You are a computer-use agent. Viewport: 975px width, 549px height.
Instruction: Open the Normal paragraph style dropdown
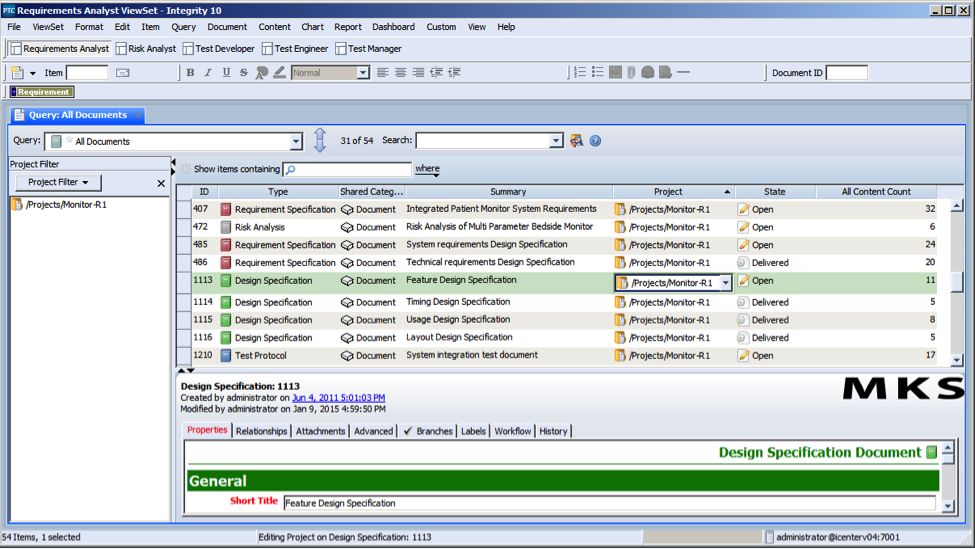[x=363, y=73]
